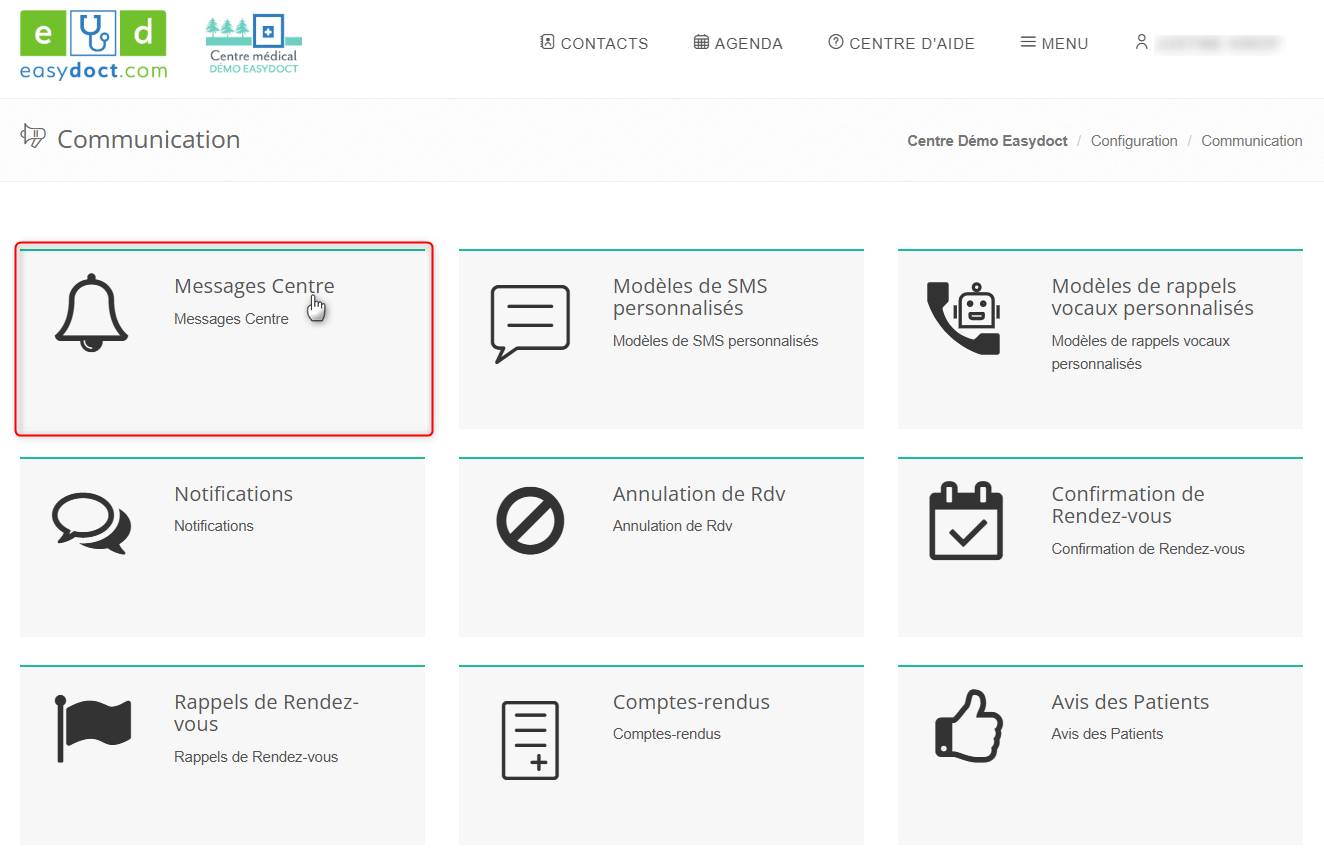
Task: Click the flag icon on Rappels de Rendez-vous
Action: pyautogui.click(x=92, y=728)
